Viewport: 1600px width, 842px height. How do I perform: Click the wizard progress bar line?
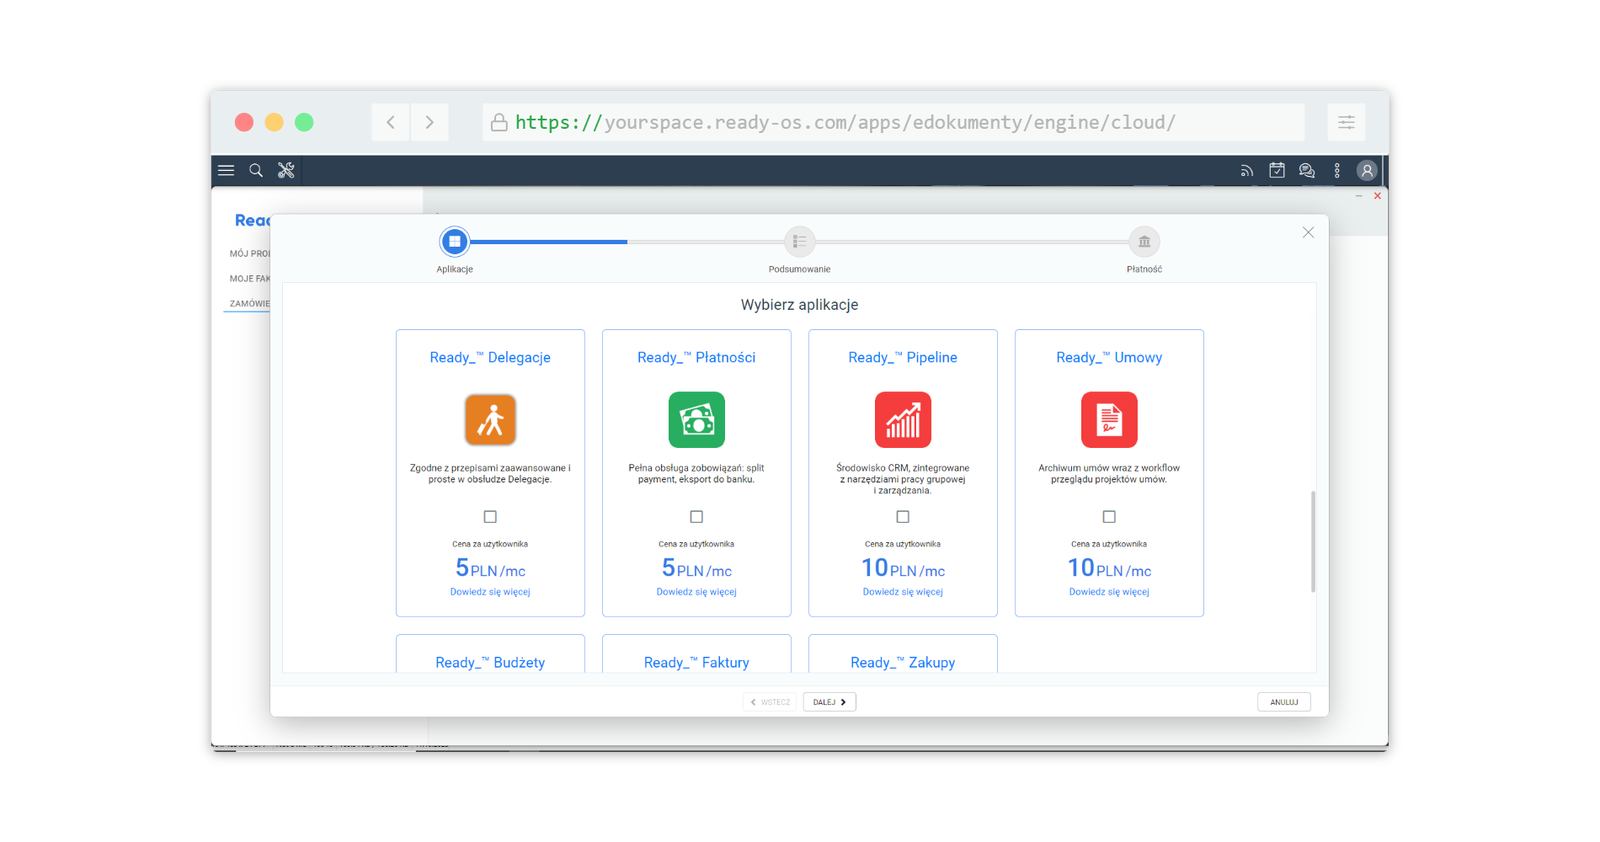799,241
